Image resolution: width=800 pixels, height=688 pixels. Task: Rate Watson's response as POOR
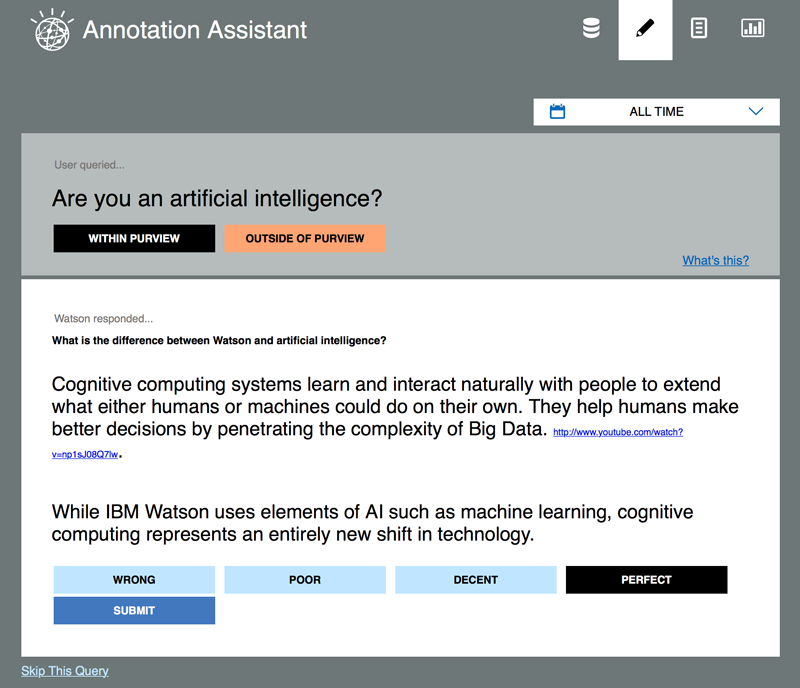point(305,580)
